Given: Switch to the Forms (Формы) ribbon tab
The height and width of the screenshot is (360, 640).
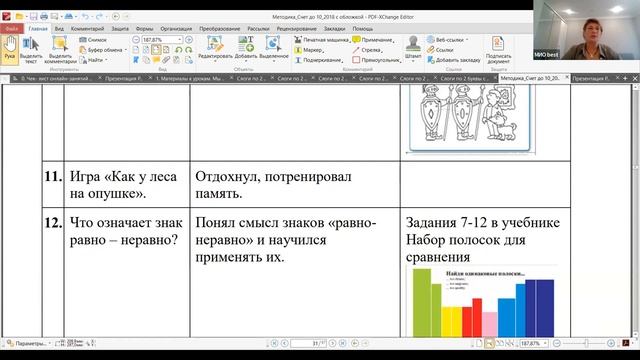Looking at the screenshot, I should [144, 29].
